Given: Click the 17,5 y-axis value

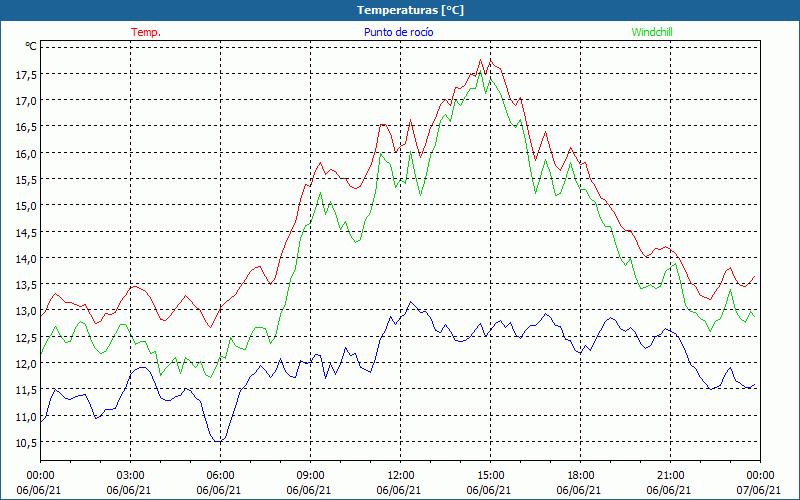Looking at the screenshot, I should click(27, 74).
